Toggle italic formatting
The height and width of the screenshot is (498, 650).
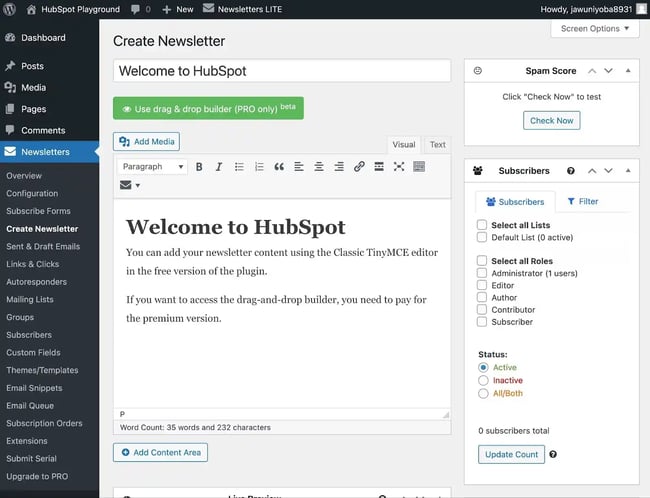pyautogui.click(x=219, y=167)
